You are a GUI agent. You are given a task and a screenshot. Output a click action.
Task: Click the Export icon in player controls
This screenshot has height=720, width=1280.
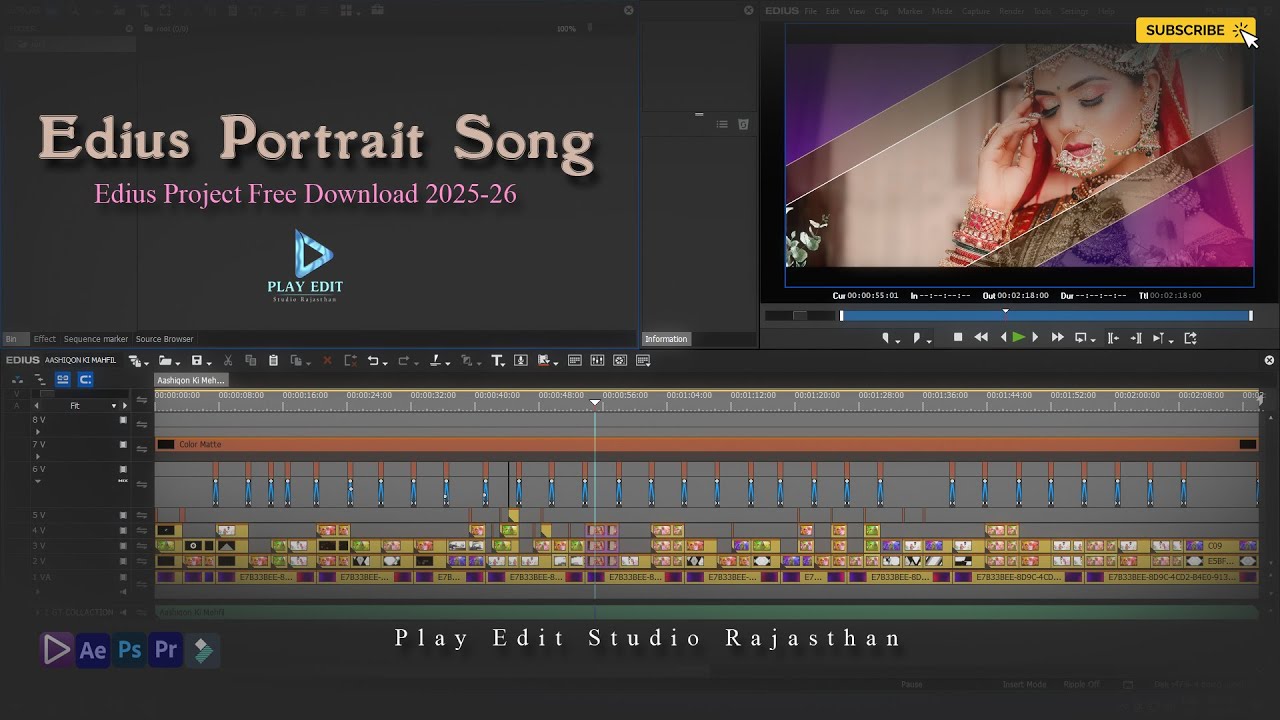[x=1190, y=338]
